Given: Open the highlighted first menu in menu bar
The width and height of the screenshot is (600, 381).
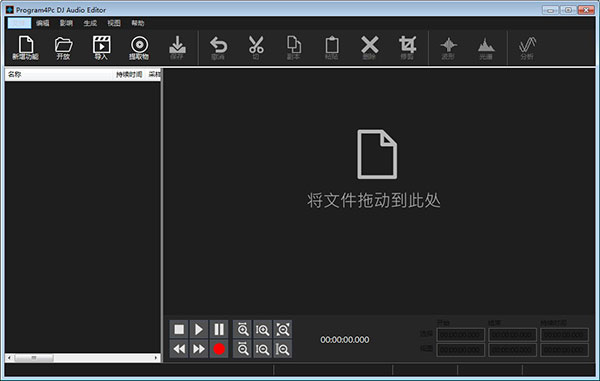Looking at the screenshot, I should 19,23.
